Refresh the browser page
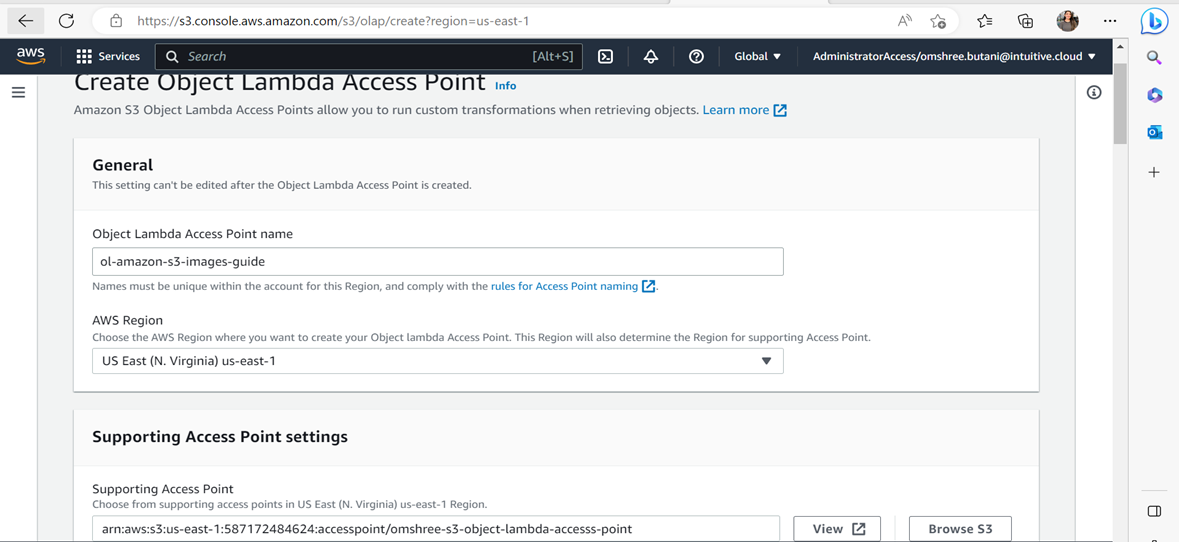 tap(66, 21)
